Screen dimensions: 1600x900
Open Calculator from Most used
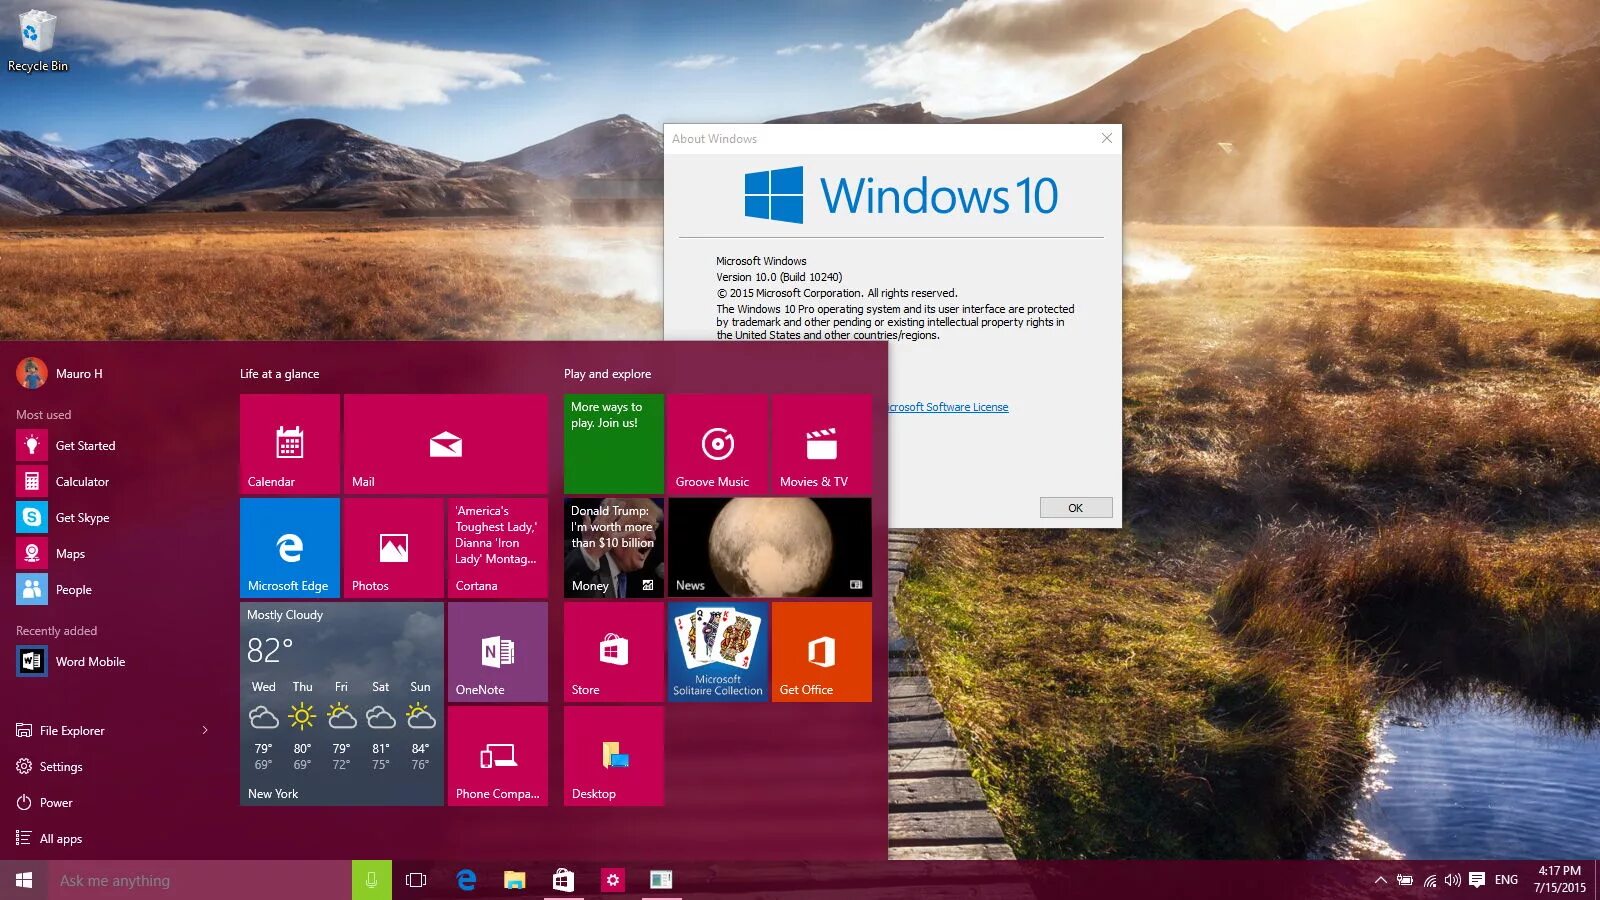click(84, 481)
